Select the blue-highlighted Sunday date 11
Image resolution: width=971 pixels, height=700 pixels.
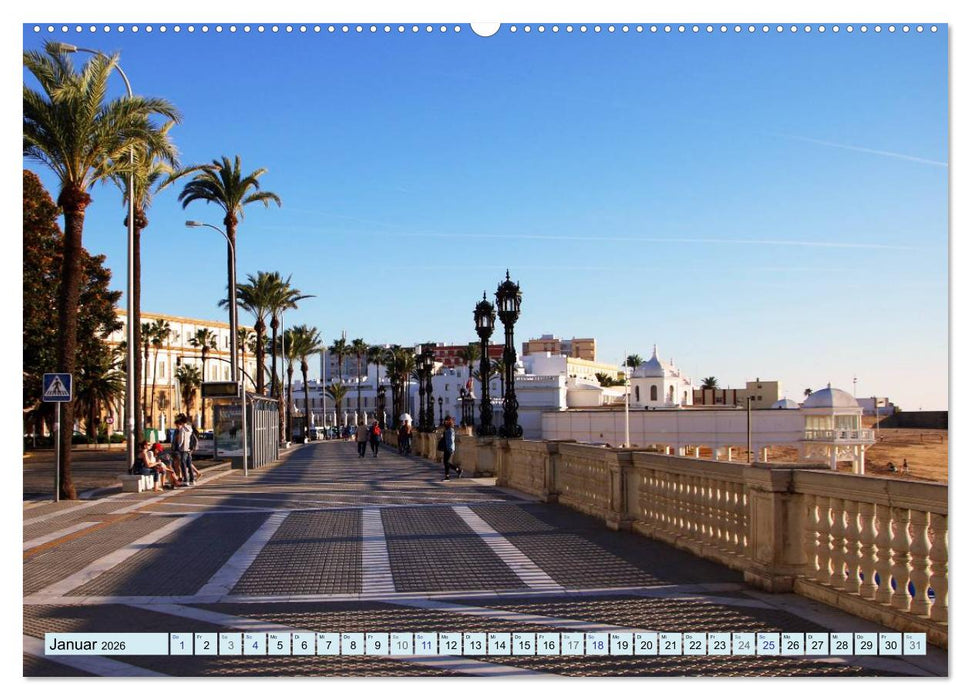click(427, 646)
